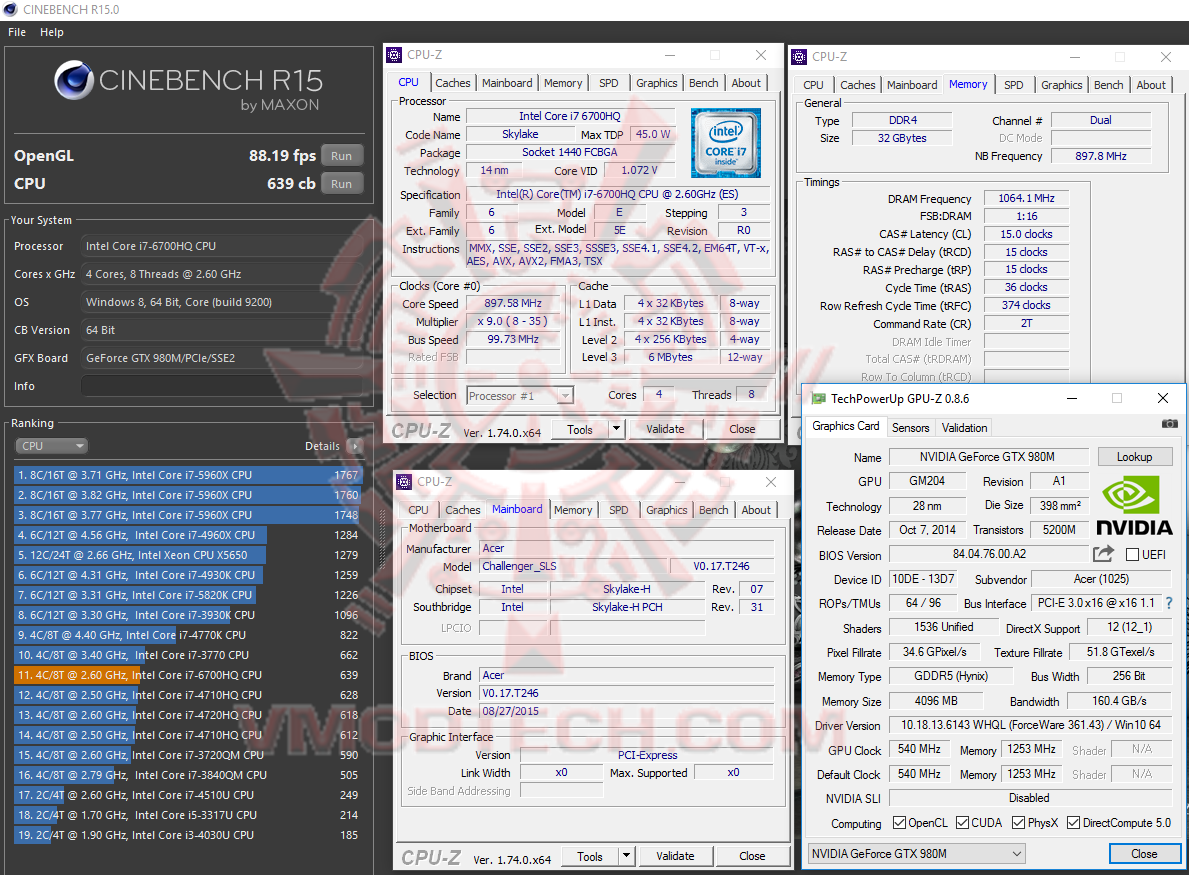
Task: Select ranking row 19 Core i3-4030U
Action: click(187, 835)
